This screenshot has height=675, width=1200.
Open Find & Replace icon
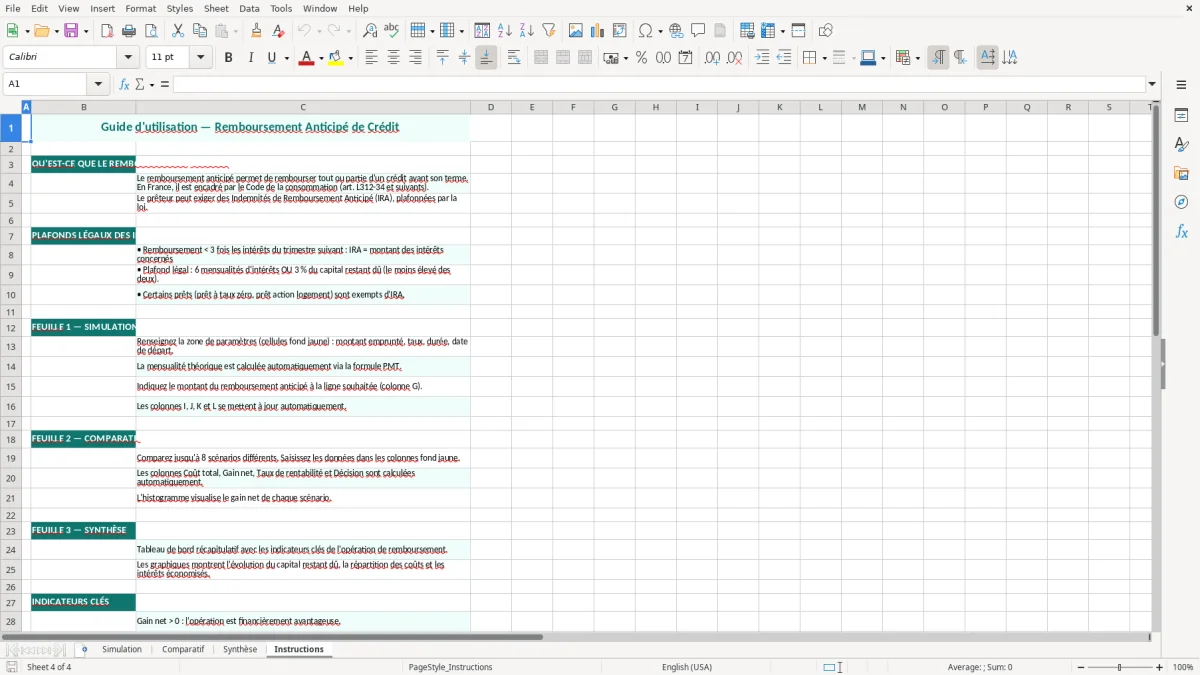pyautogui.click(x=370, y=31)
